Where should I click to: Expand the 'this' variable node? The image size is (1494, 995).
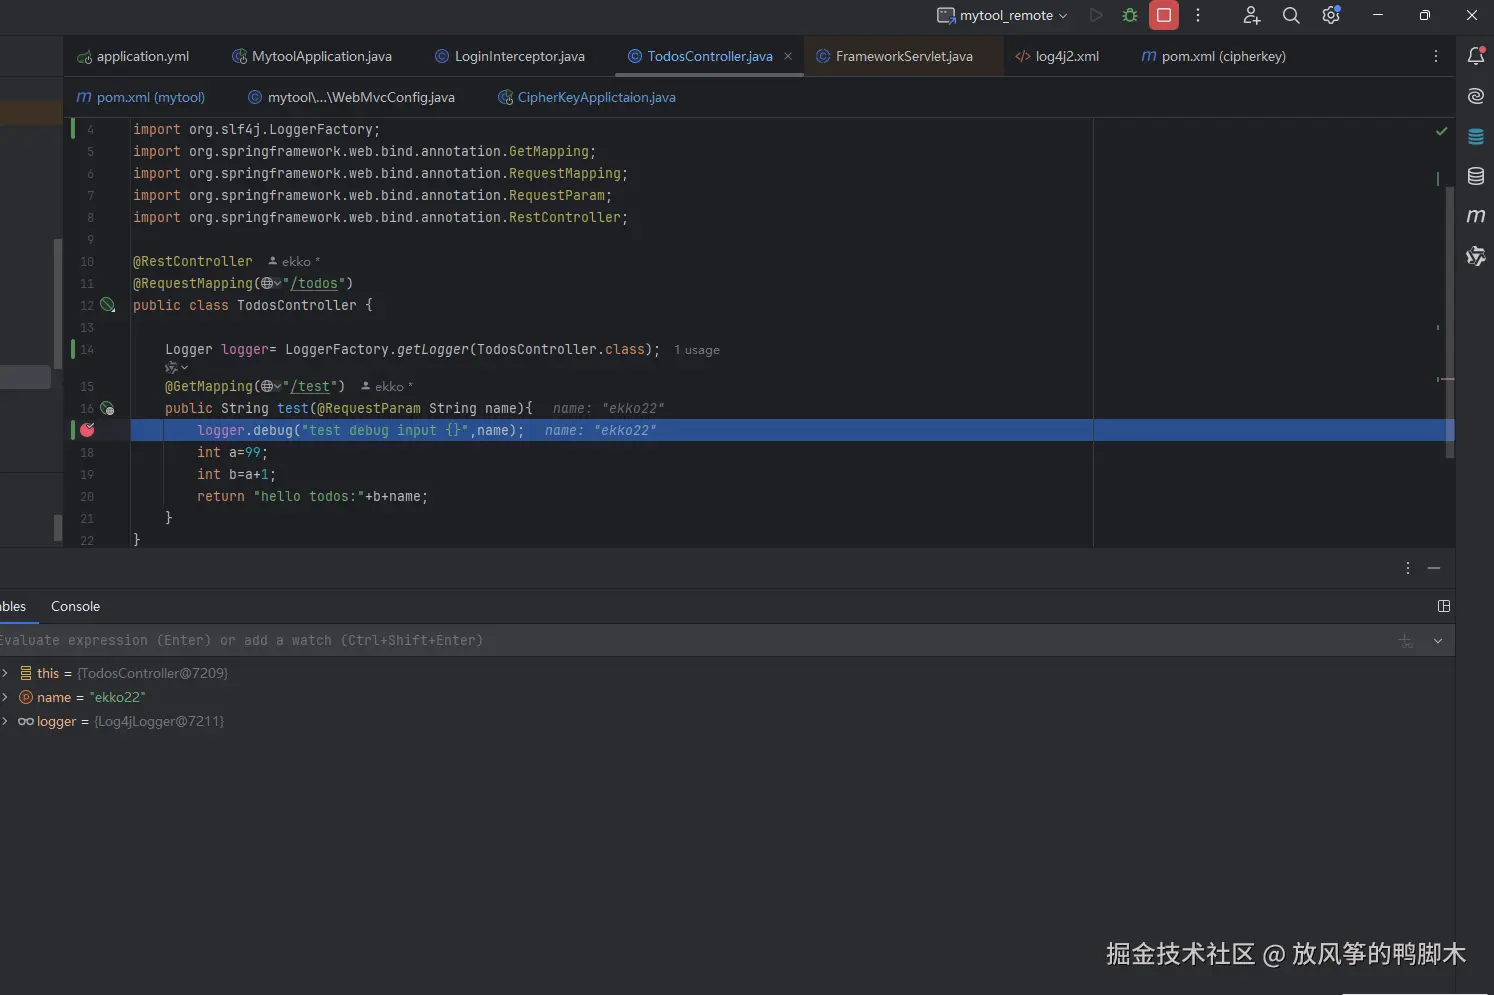point(5,673)
